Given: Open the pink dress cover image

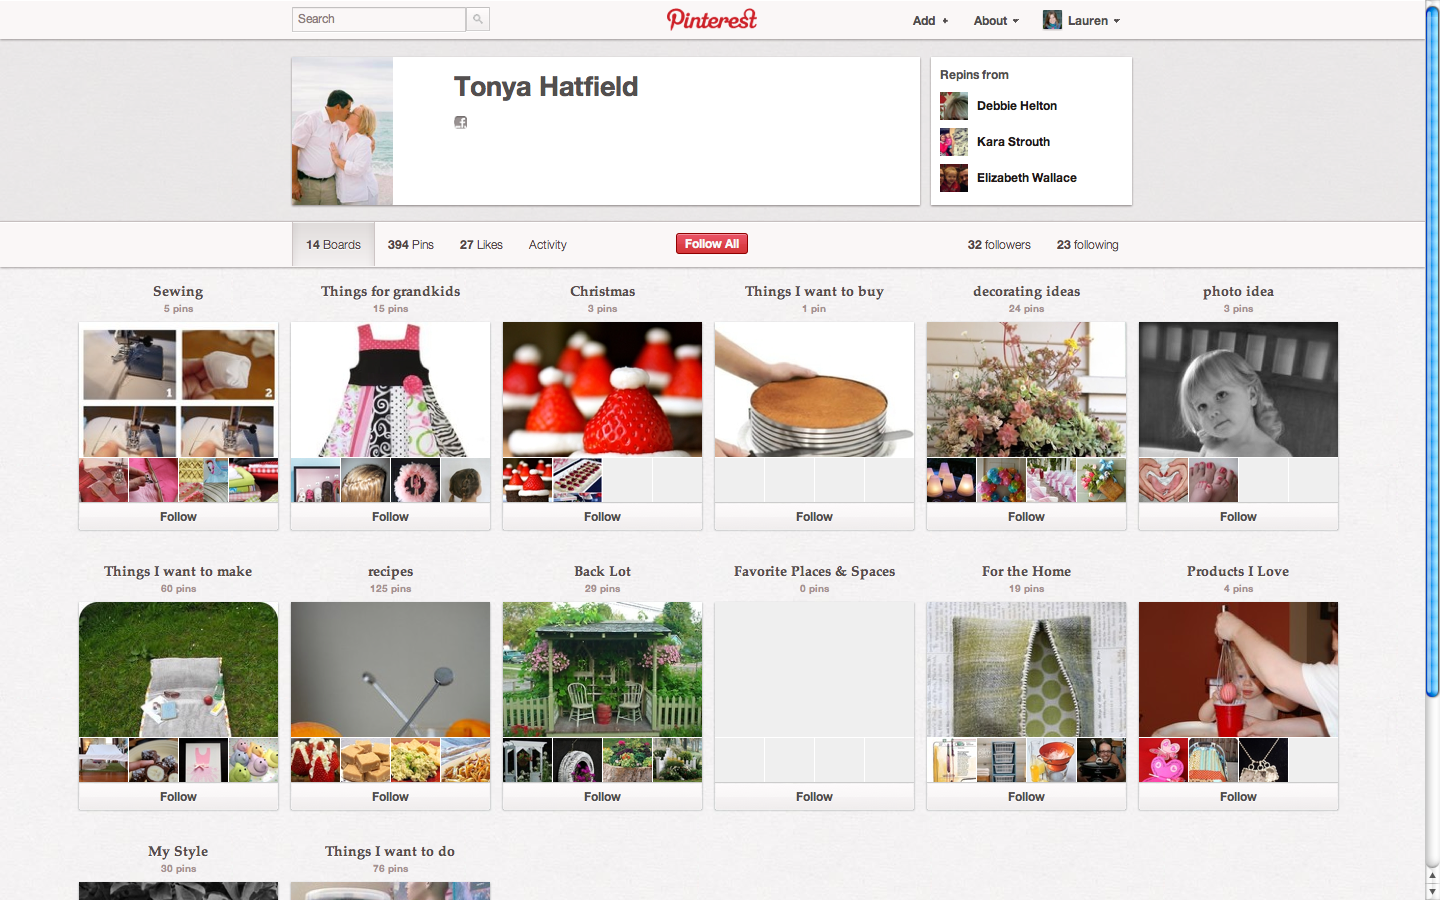Looking at the screenshot, I should [x=390, y=390].
